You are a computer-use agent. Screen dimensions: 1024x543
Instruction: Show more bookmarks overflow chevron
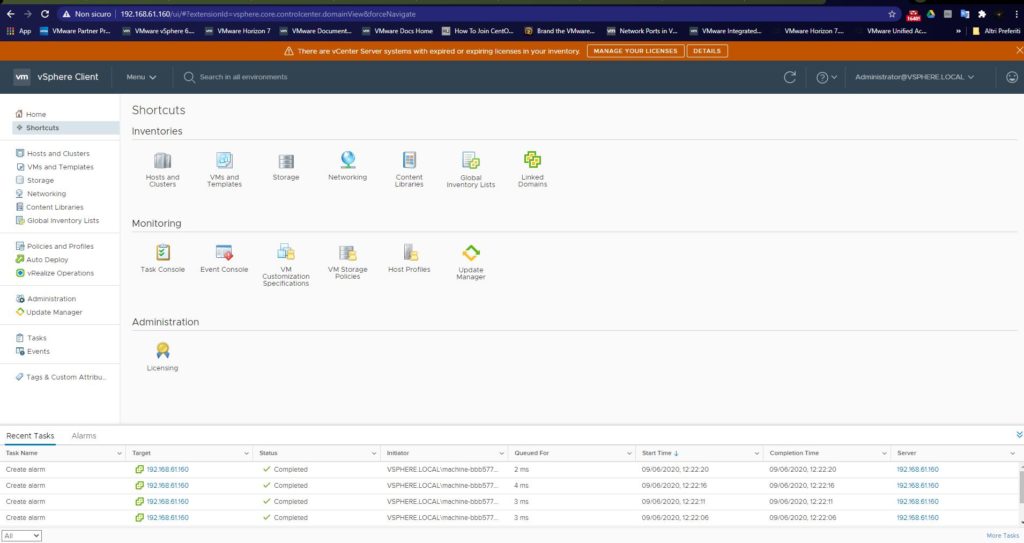point(958,31)
